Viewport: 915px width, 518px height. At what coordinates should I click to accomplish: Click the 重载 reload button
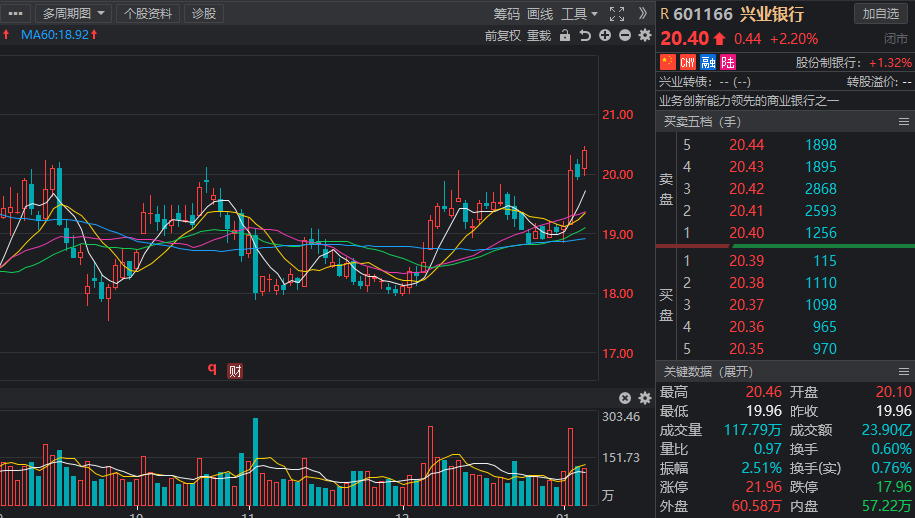pyautogui.click(x=539, y=36)
